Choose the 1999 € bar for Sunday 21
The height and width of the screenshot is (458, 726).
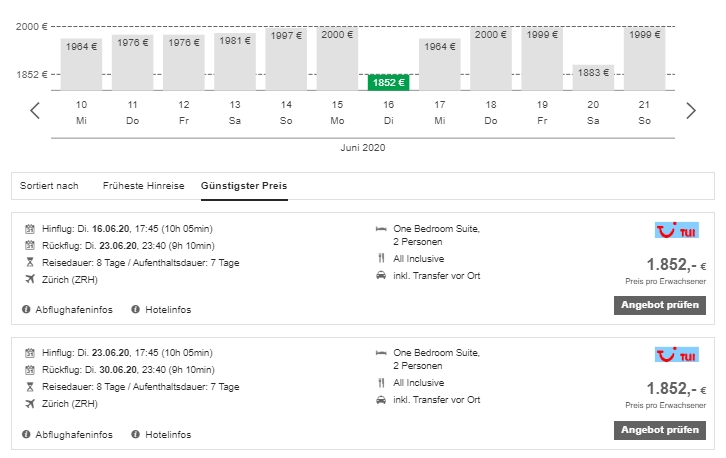coord(644,58)
